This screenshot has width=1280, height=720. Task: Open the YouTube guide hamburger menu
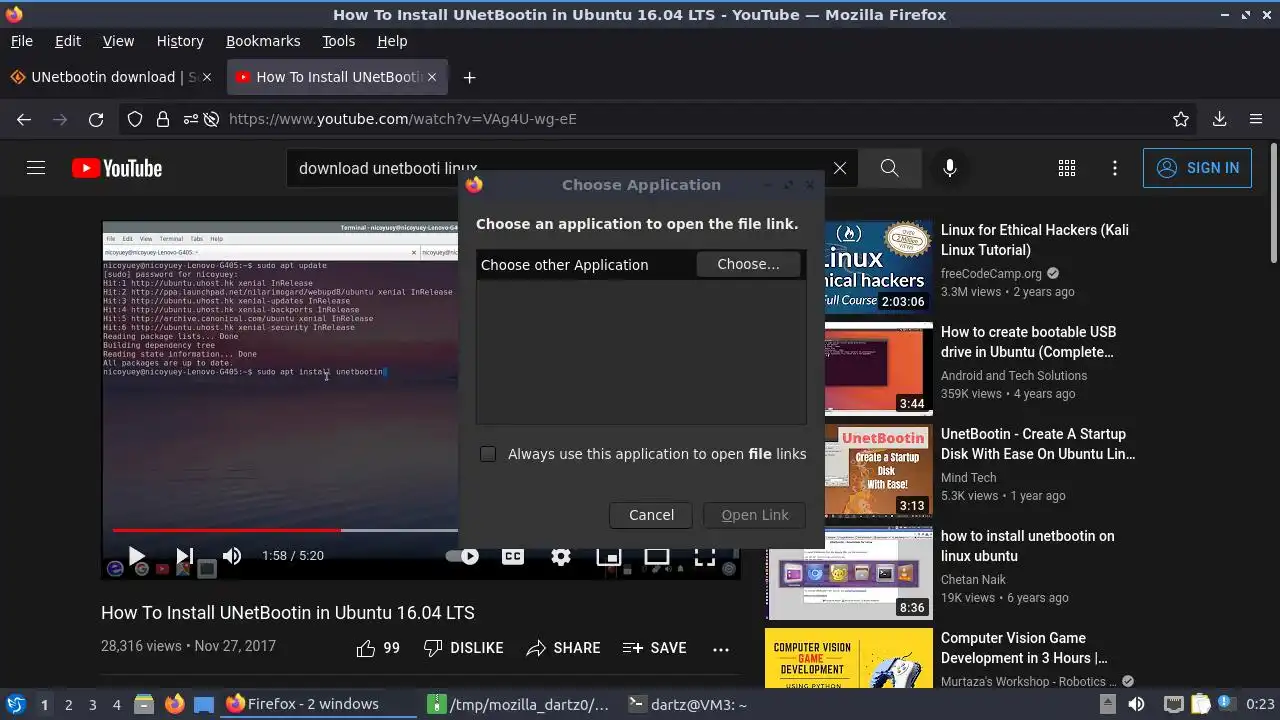36,168
